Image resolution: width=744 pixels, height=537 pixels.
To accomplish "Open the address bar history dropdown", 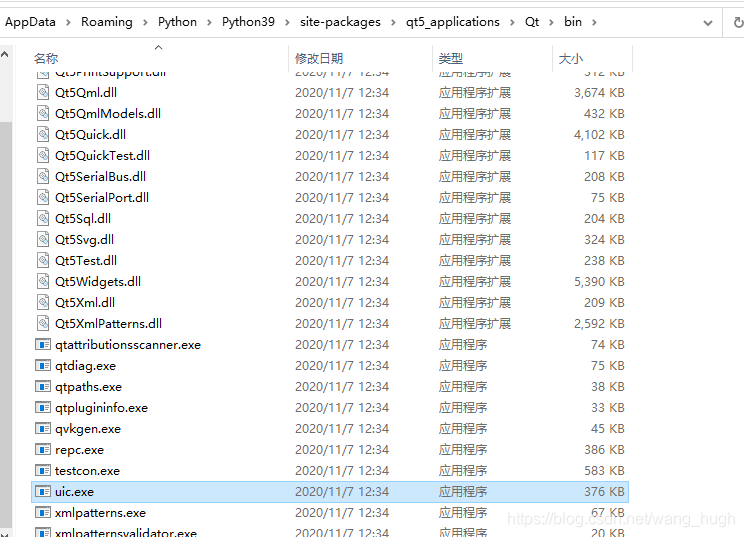I will pos(707,23).
